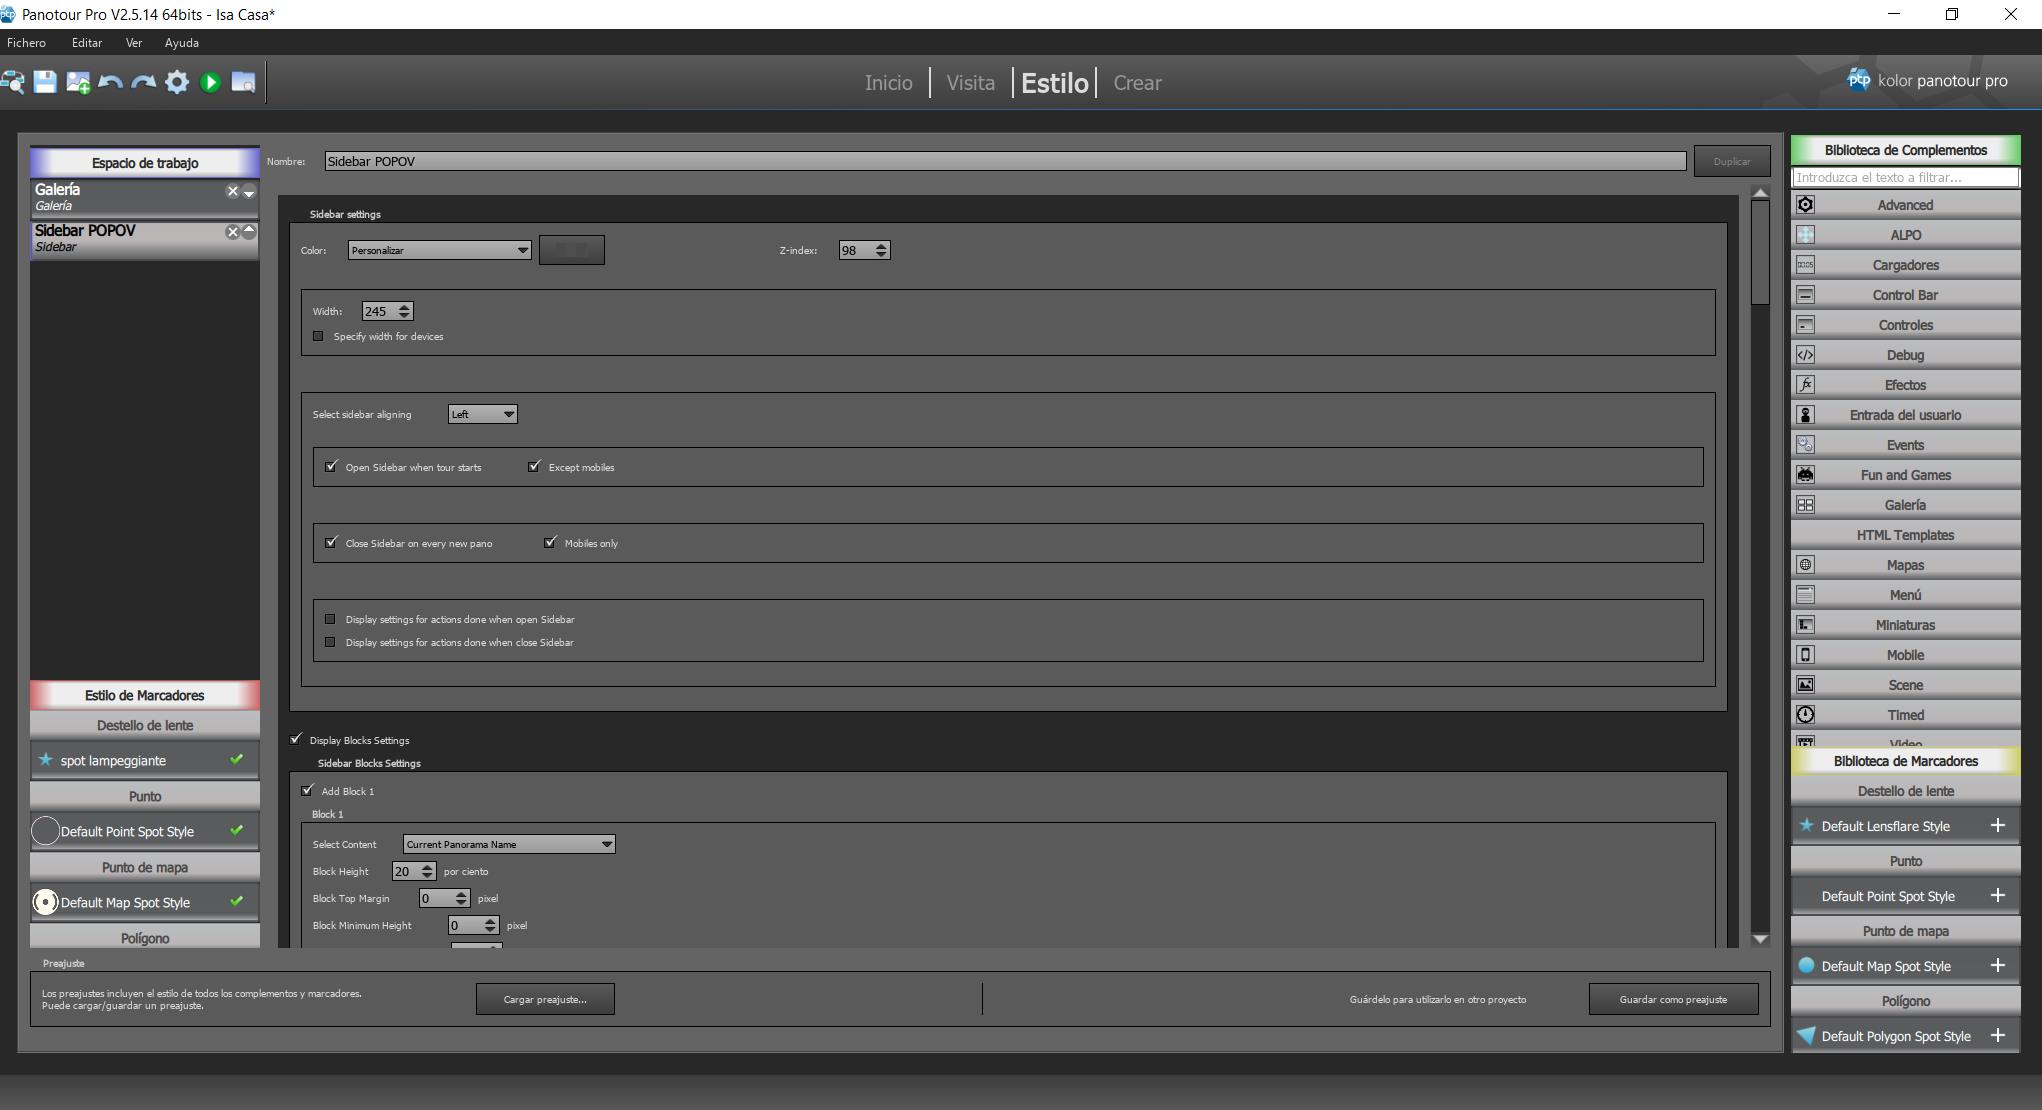Enable Specify width for devices checkbox

click(318, 336)
